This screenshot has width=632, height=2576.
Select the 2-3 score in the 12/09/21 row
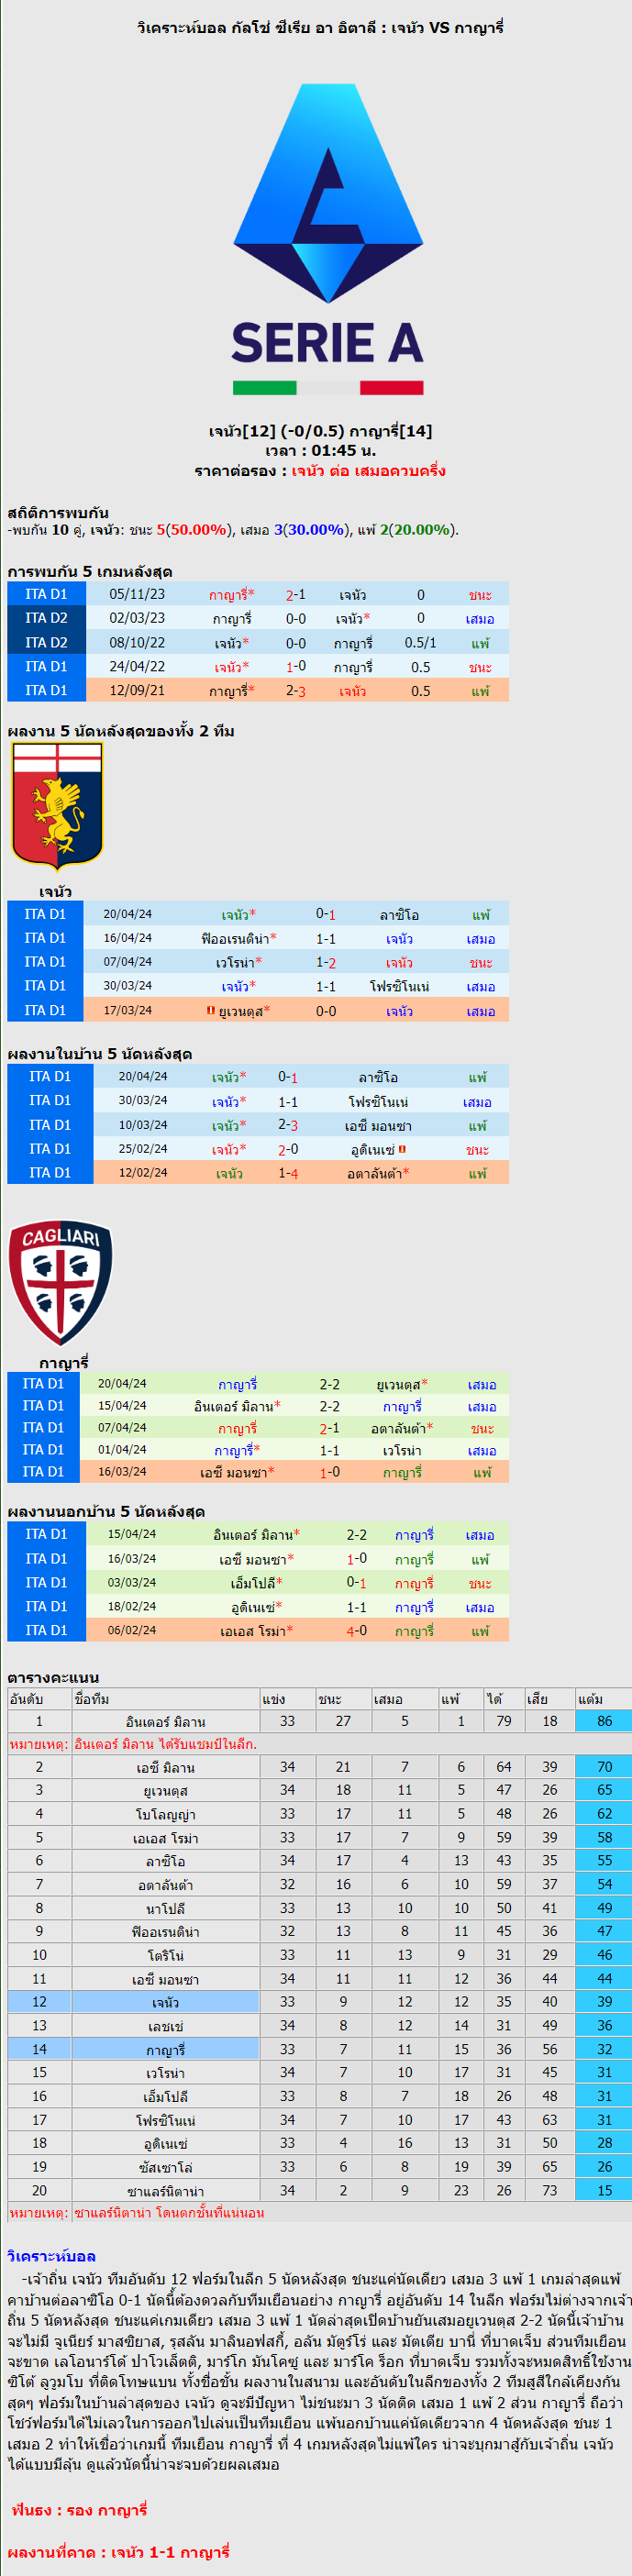296,691
